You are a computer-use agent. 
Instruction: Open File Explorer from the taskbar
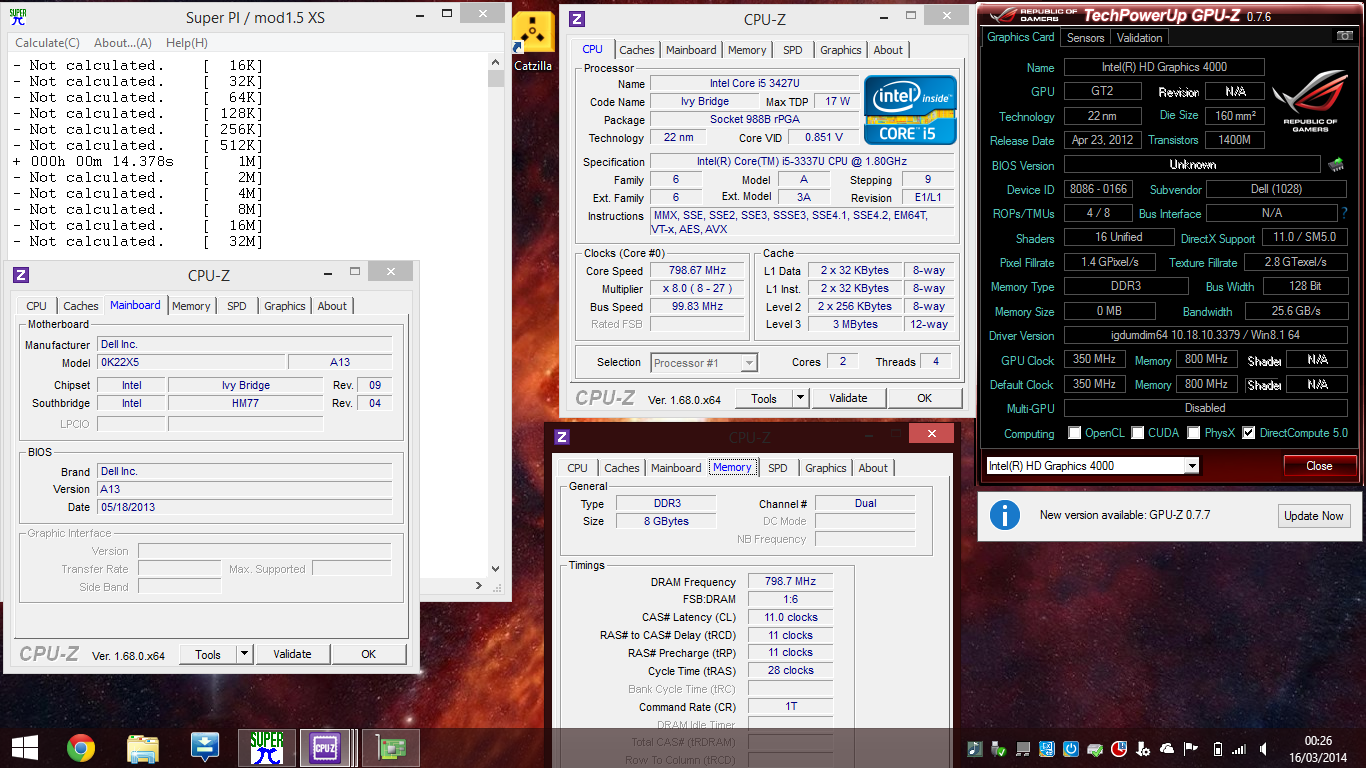(x=143, y=747)
